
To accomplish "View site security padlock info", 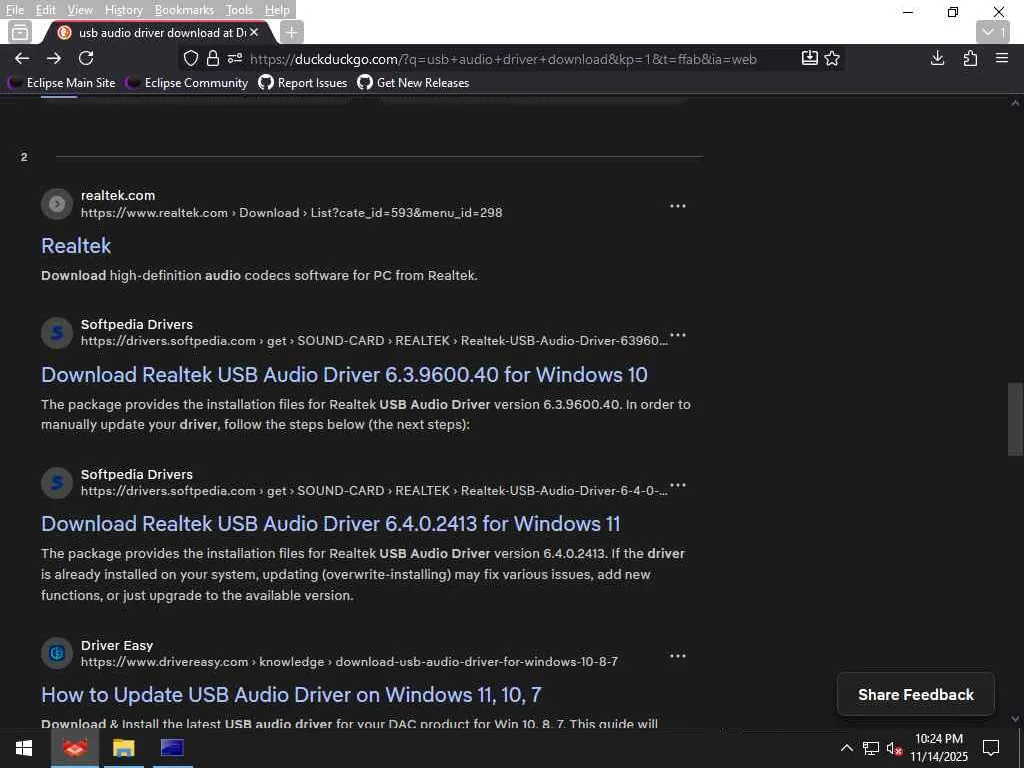I will 213,59.
